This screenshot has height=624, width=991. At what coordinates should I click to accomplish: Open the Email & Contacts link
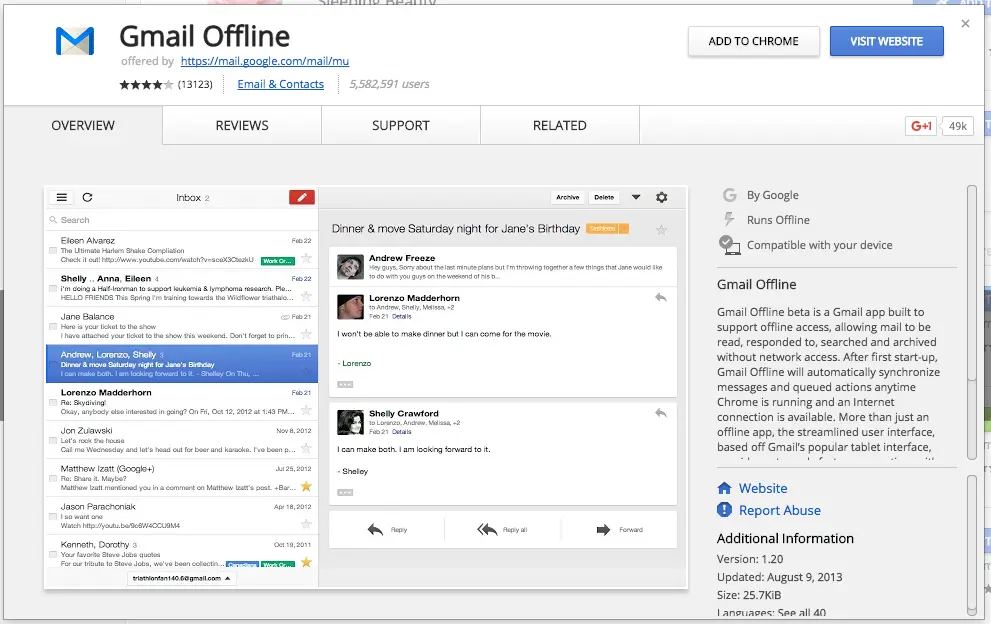(x=280, y=84)
